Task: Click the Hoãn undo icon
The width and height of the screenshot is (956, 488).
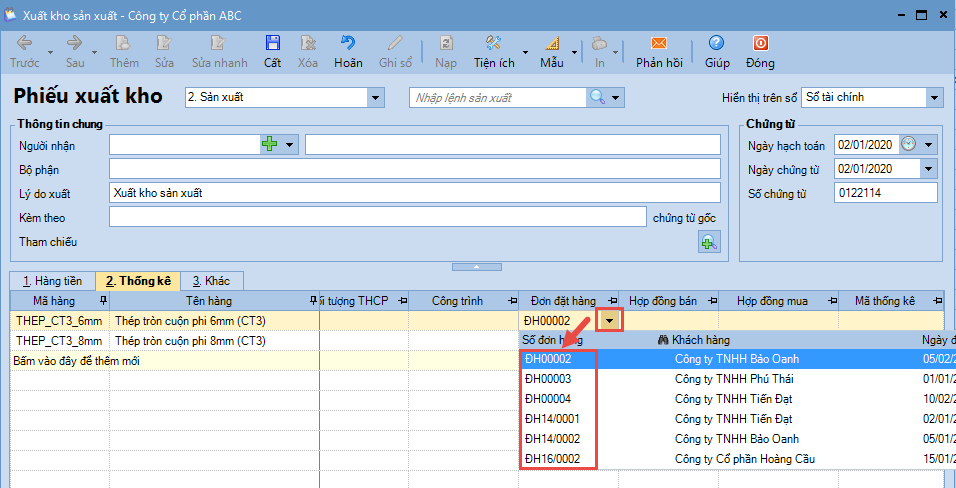Action: [348, 44]
